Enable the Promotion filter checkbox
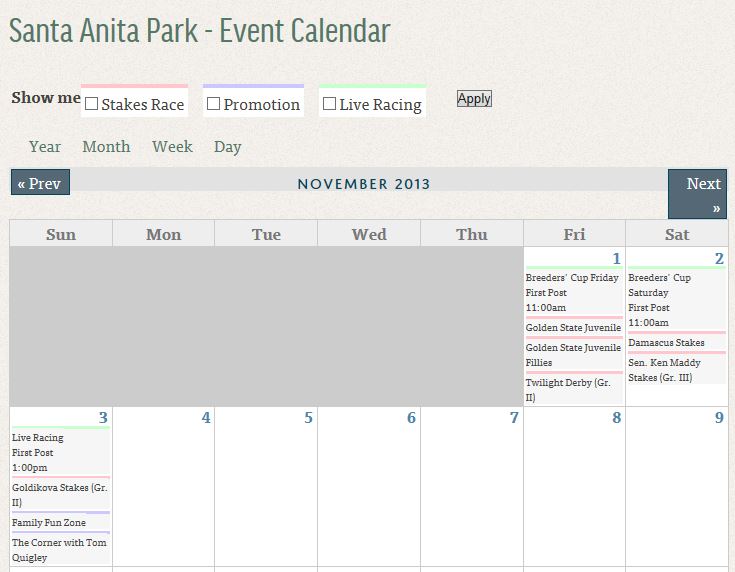 coord(213,104)
